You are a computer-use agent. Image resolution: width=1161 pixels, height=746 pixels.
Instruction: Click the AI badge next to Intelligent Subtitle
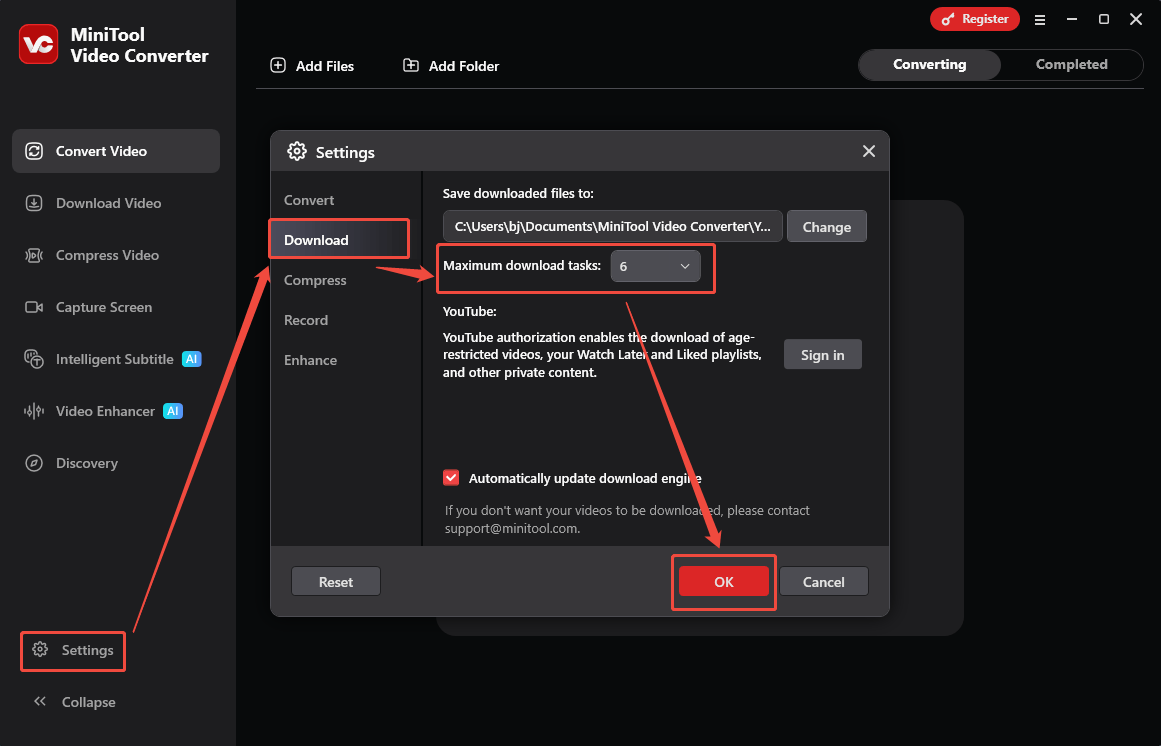coord(192,359)
